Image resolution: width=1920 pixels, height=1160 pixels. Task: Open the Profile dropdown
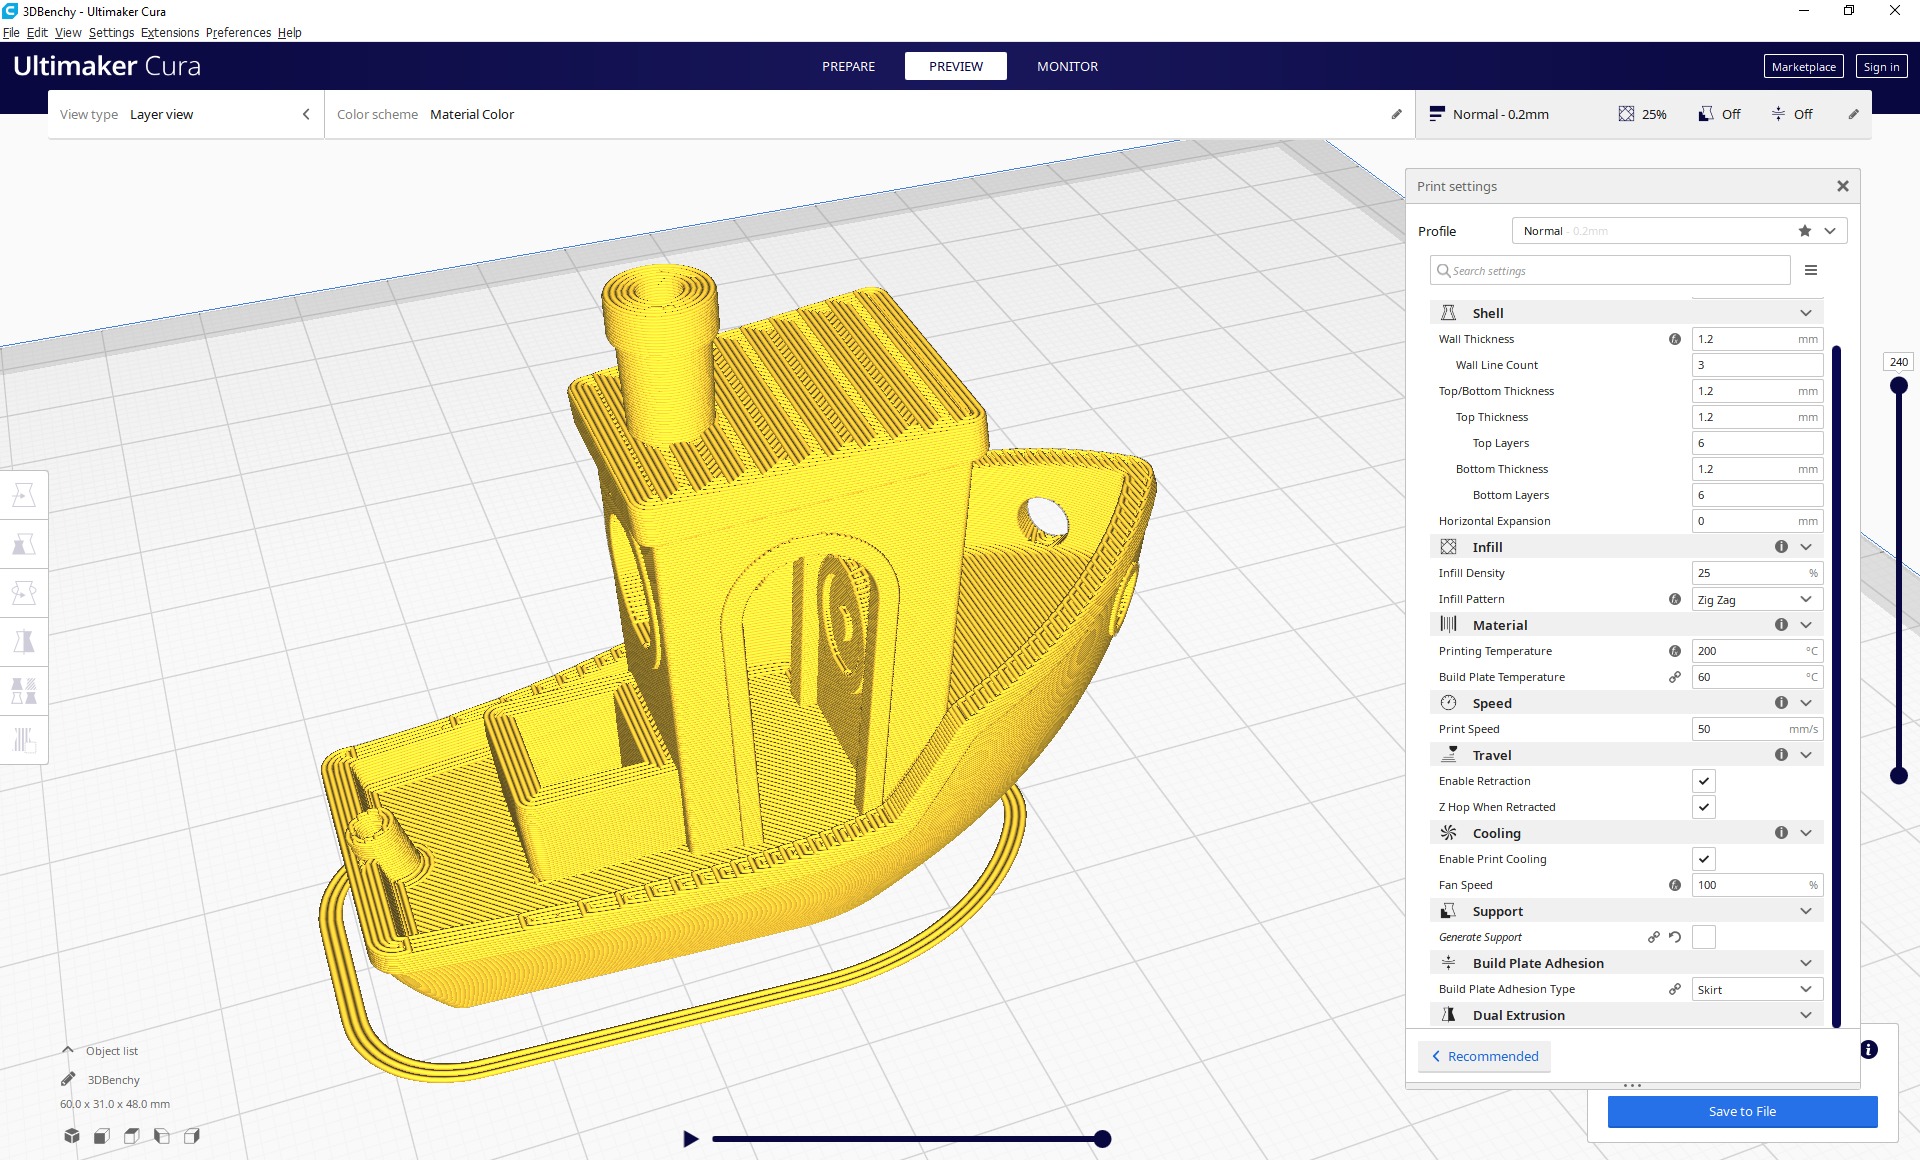pos(1679,231)
